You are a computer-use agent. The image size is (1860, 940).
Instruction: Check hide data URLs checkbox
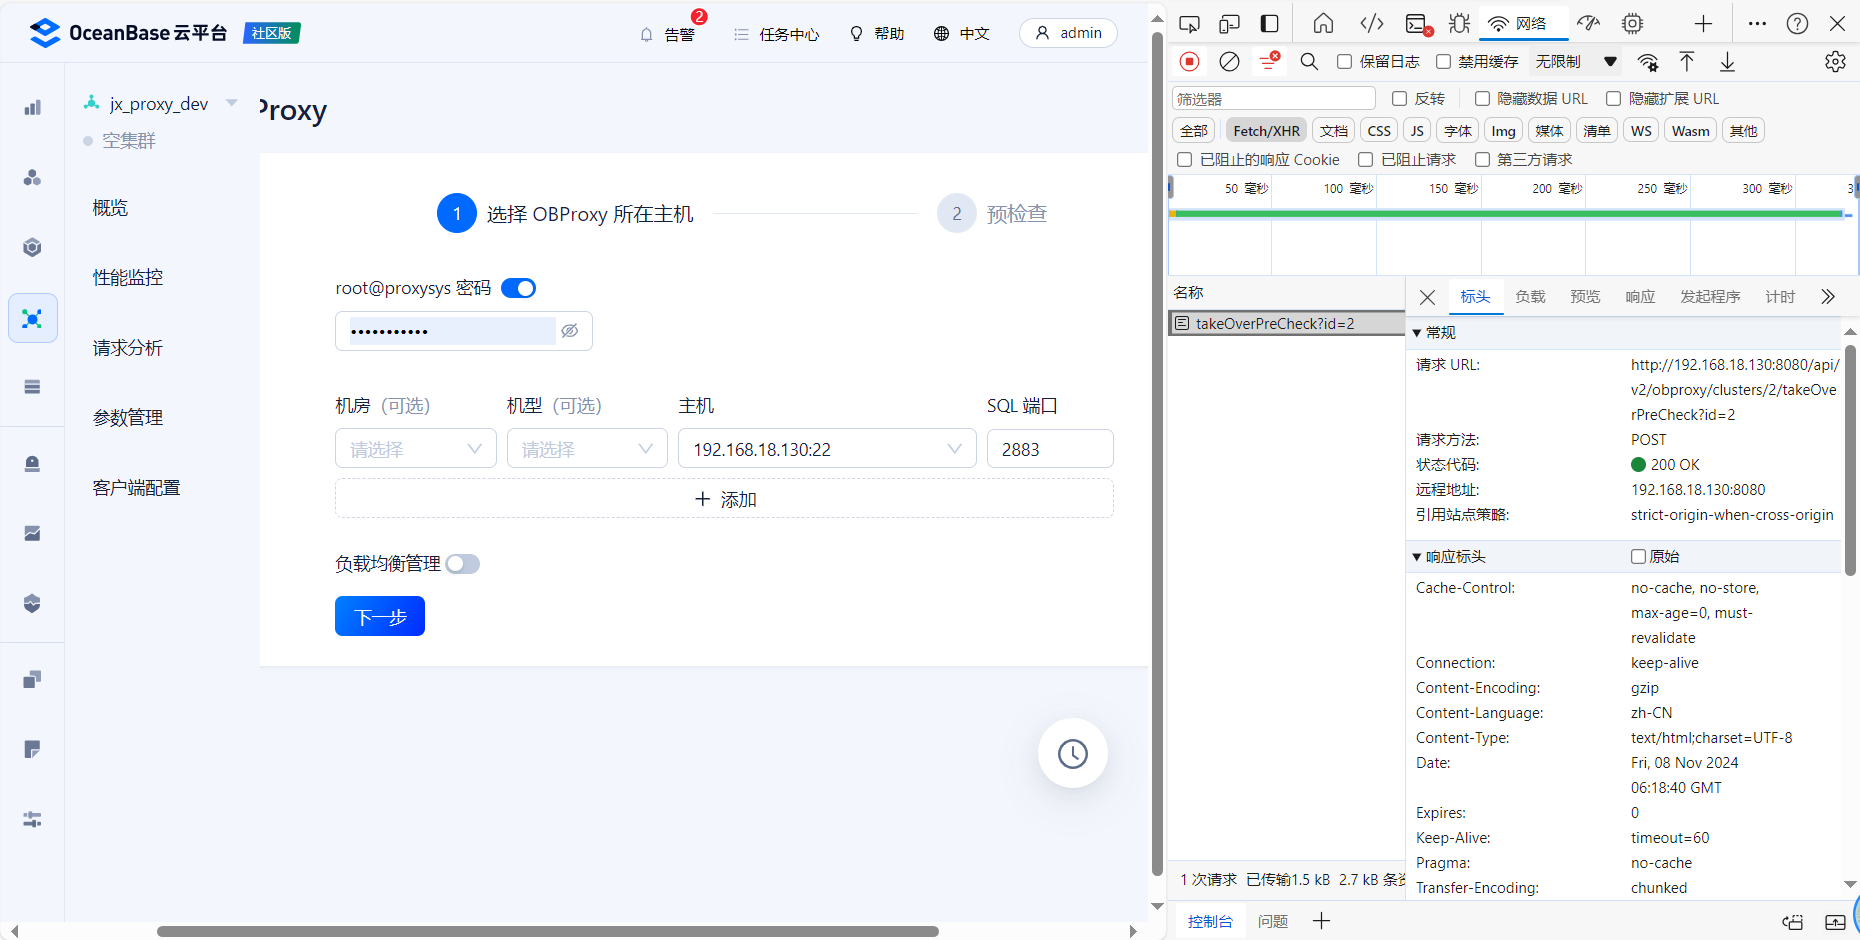[x=1482, y=98]
